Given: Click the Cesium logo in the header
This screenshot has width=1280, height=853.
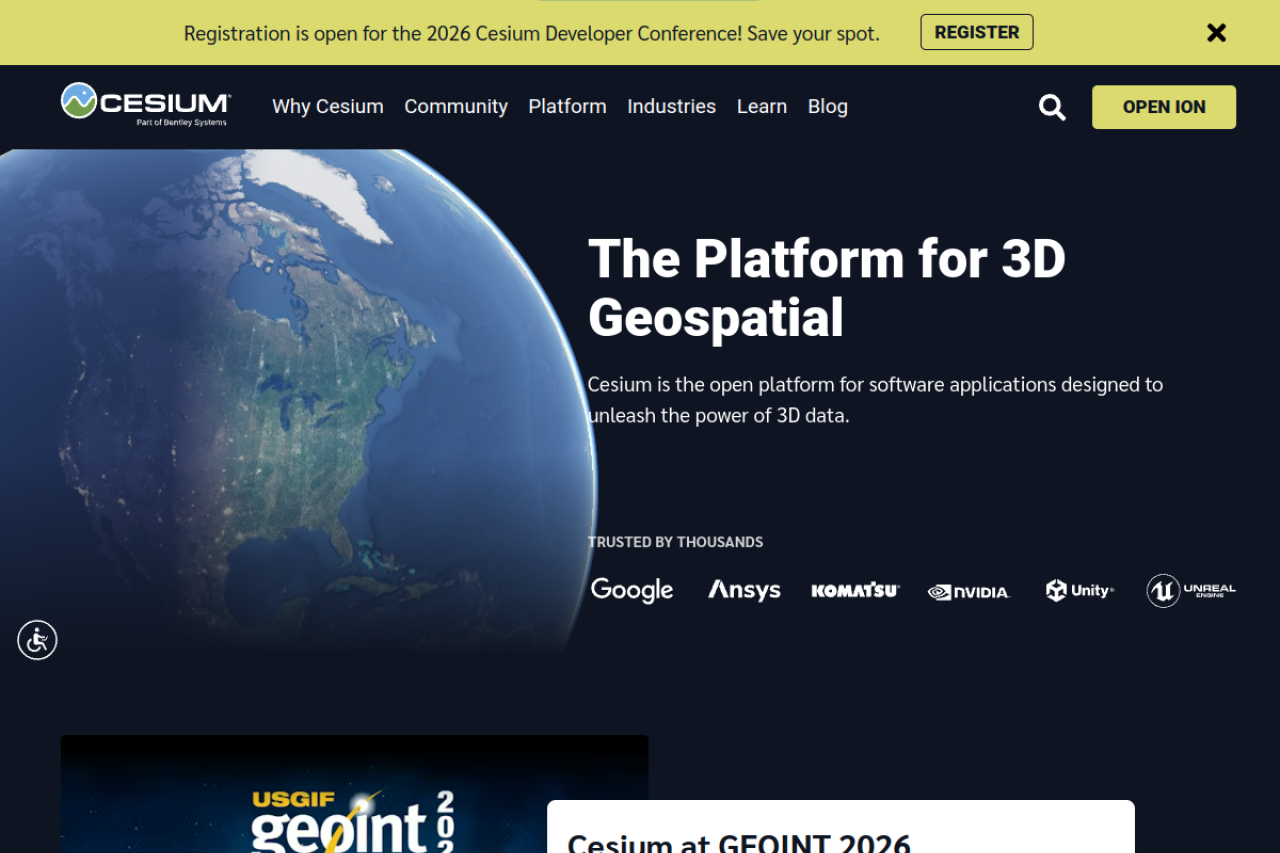Looking at the screenshot, I should 146,105.
